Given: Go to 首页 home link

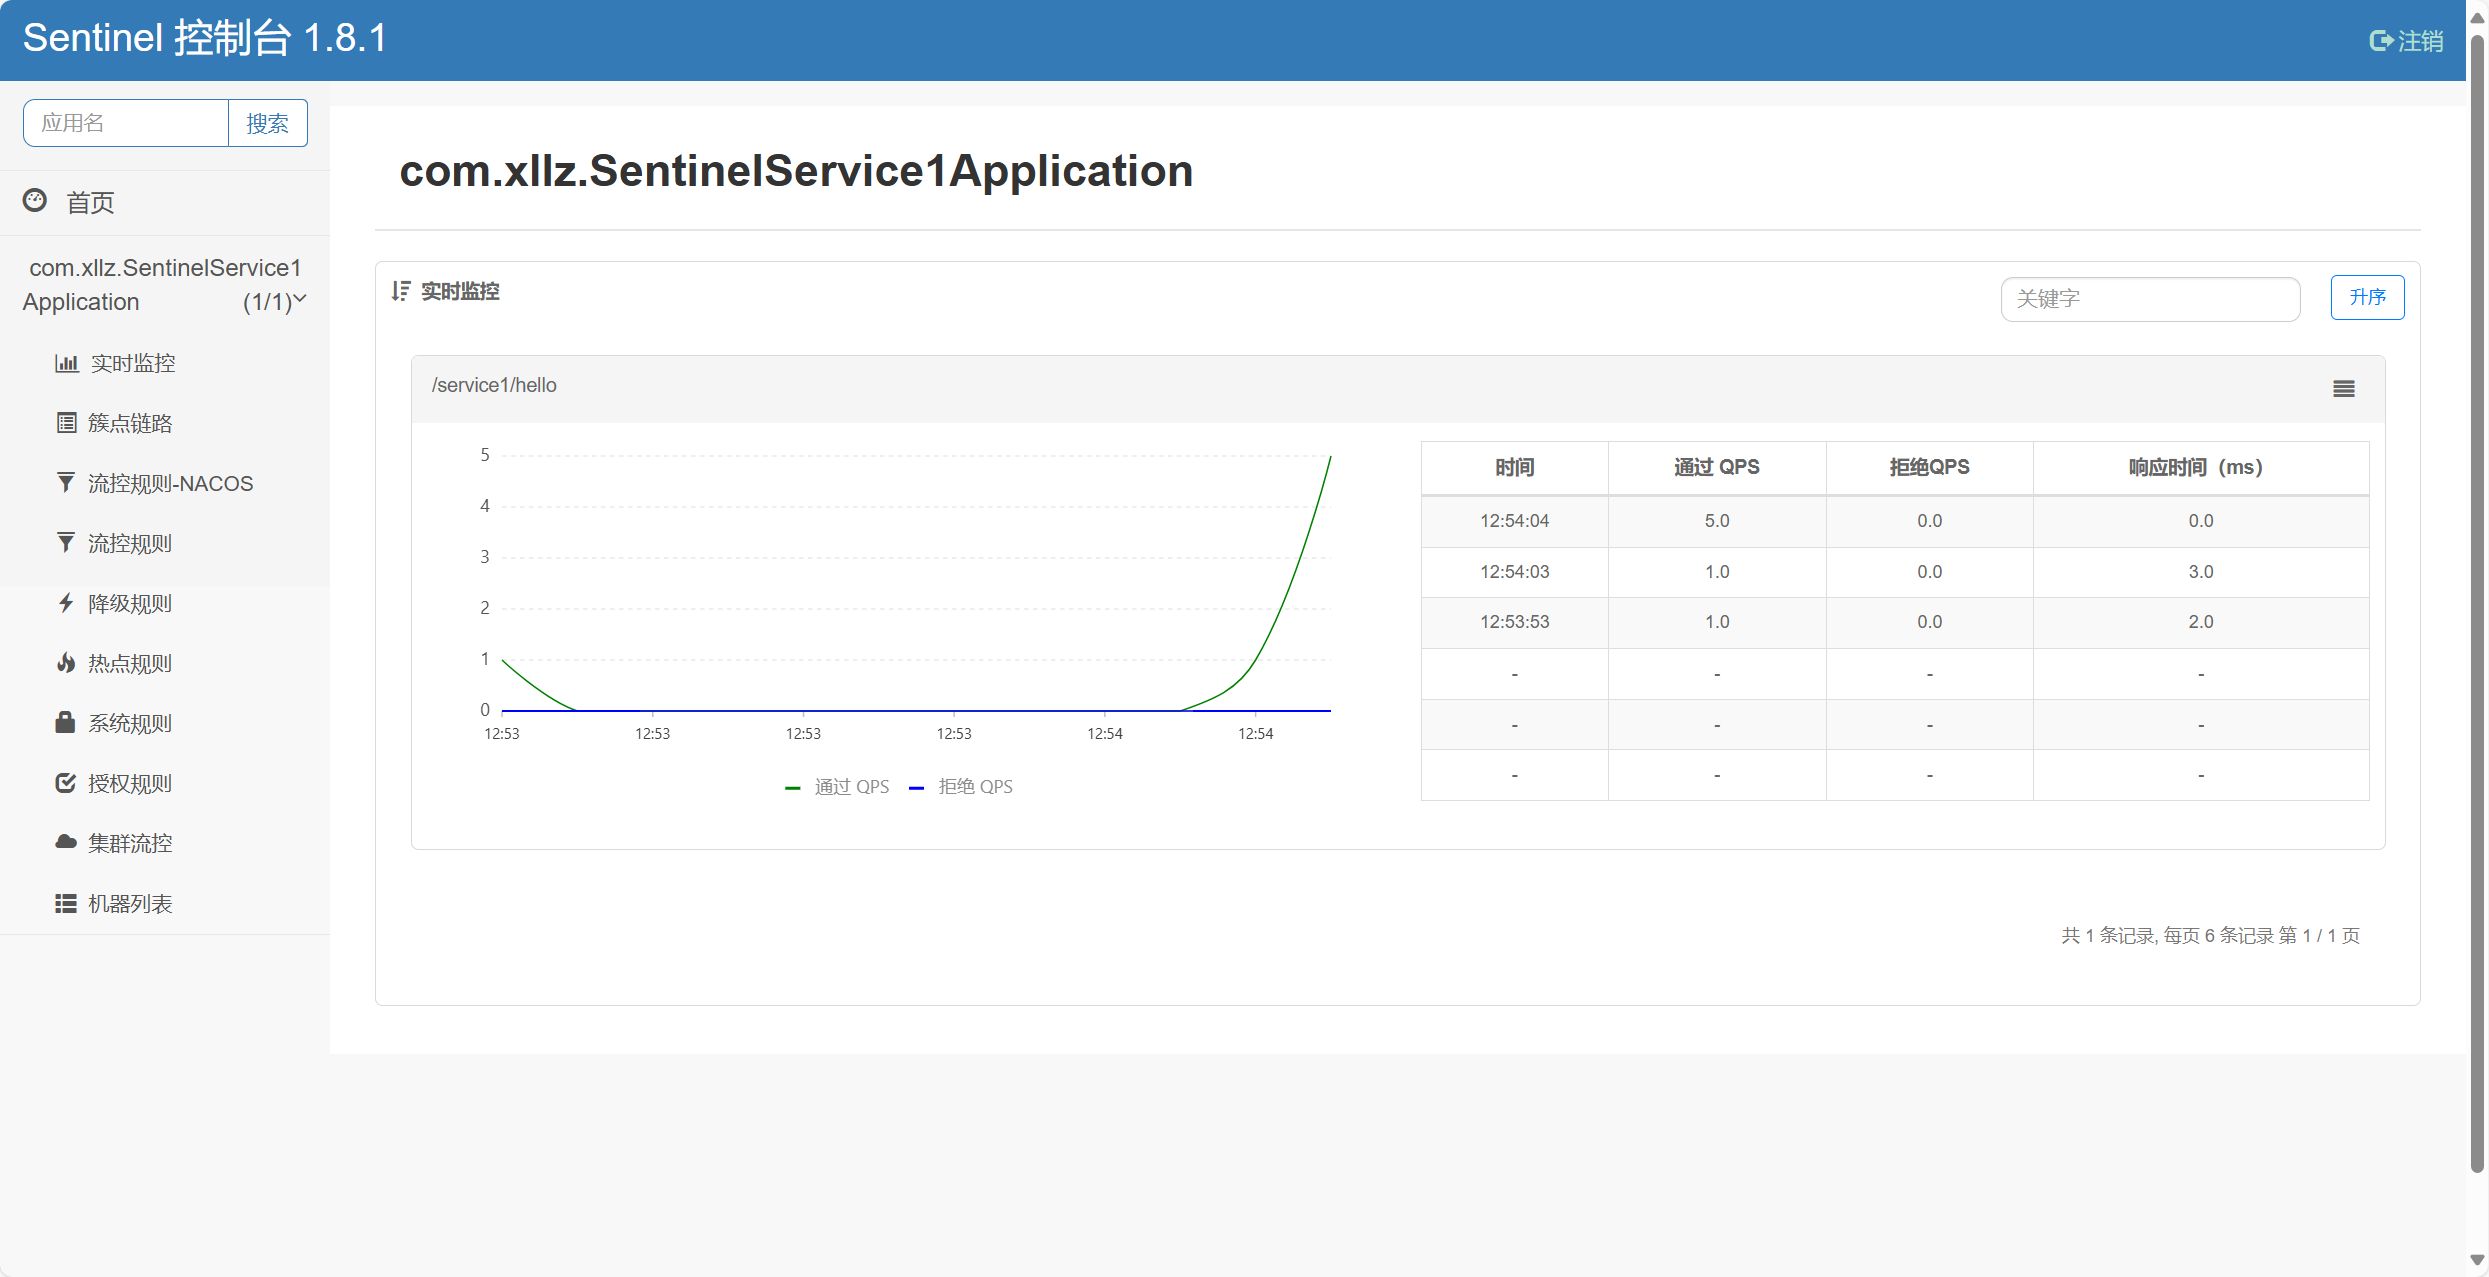Looking at the screenshot, I should 90,202.
